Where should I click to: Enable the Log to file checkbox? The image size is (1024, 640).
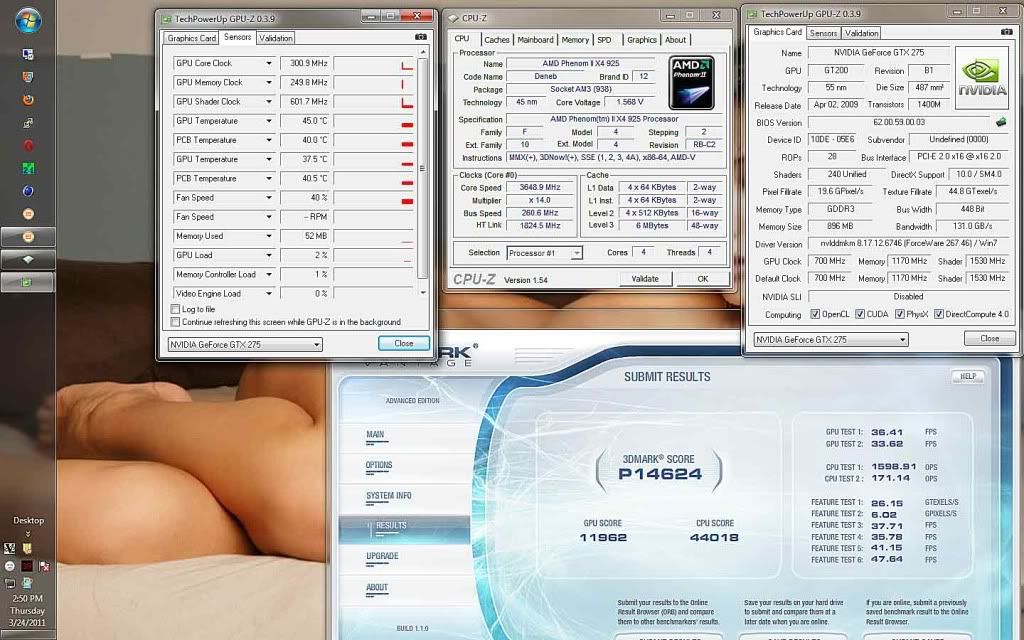[175, 309]
